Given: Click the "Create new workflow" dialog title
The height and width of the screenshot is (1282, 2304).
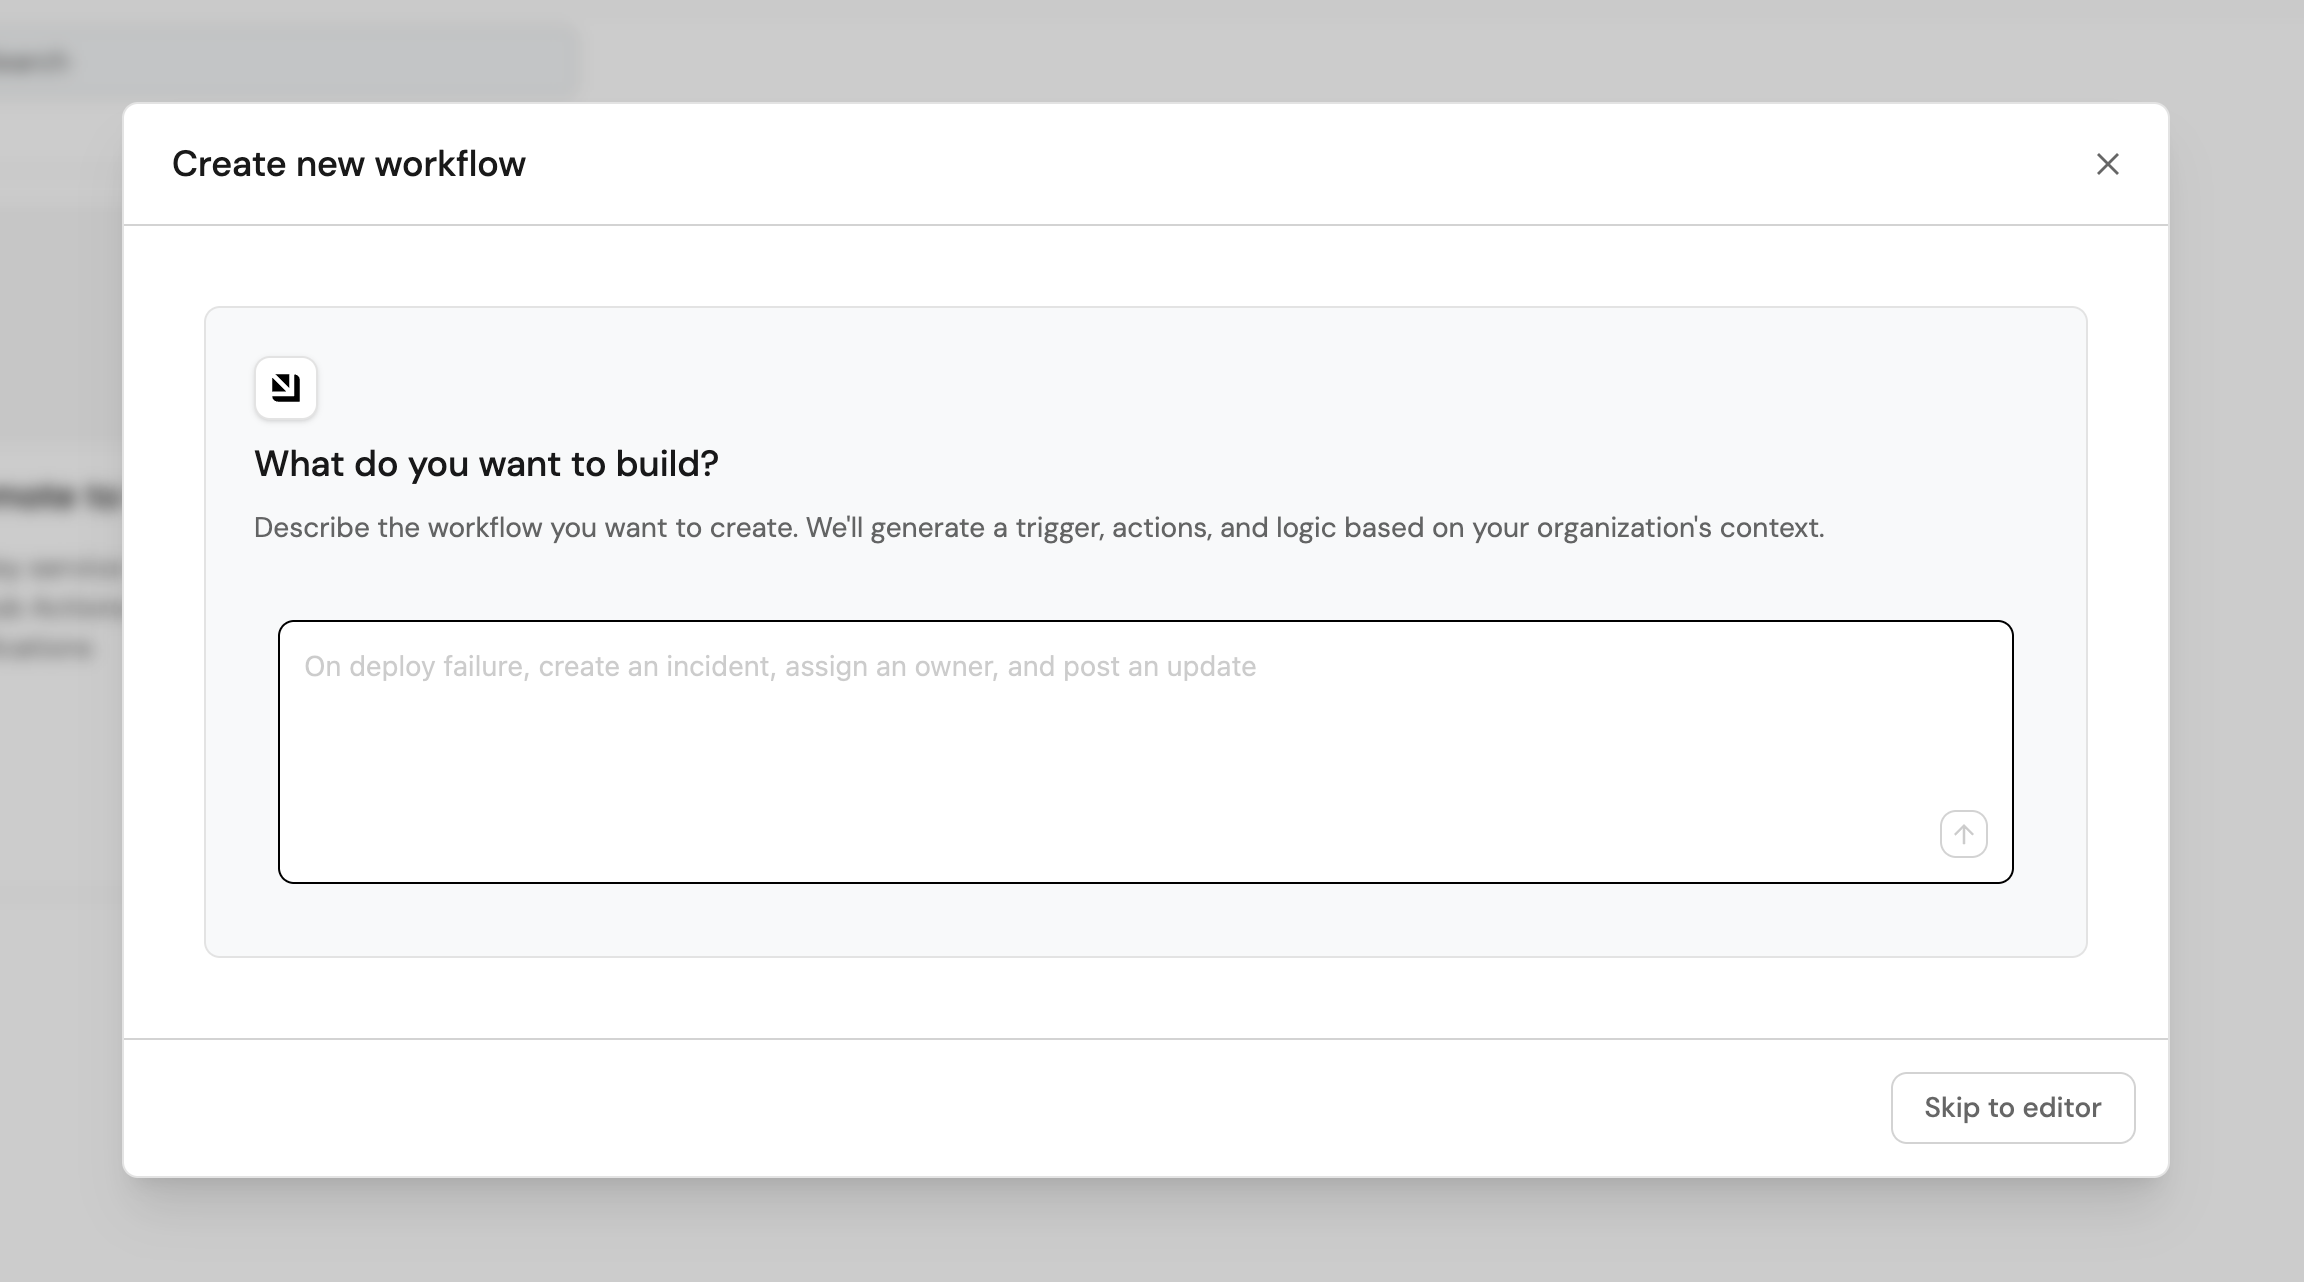Looking at the screenshot, I should pos(348,164).
